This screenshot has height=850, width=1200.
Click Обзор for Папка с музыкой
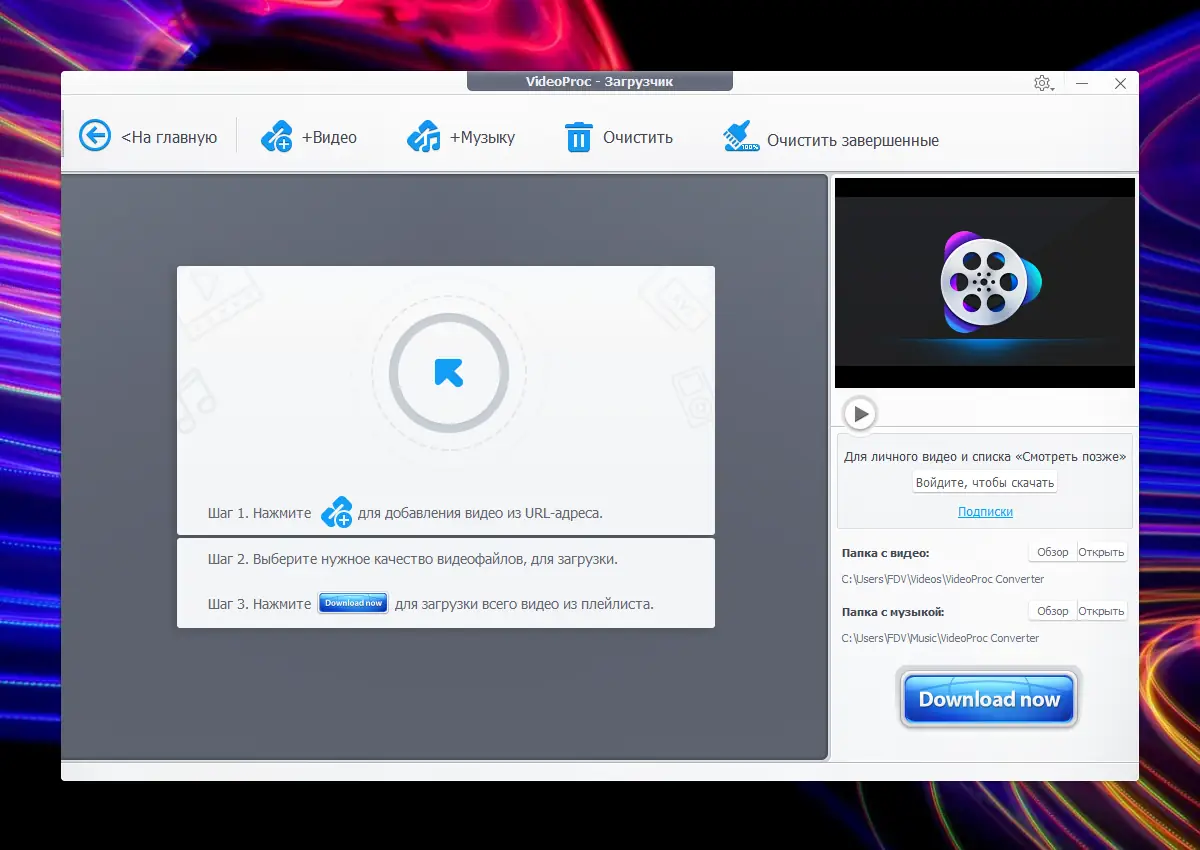pos(1052,611)
